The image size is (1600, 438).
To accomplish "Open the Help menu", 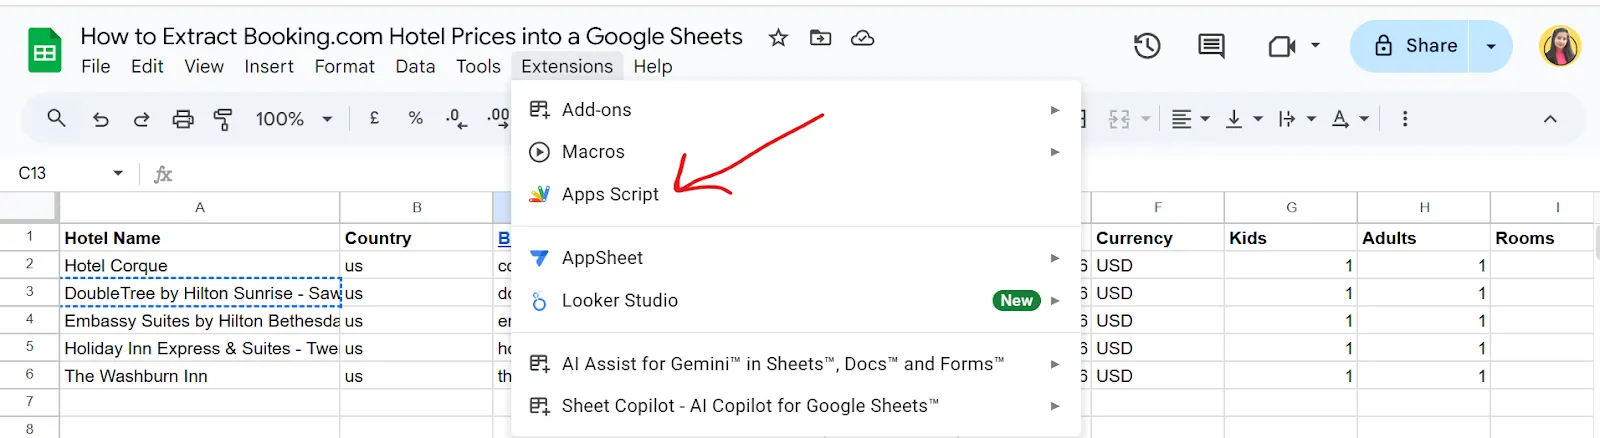I will [x=653, y=66].
